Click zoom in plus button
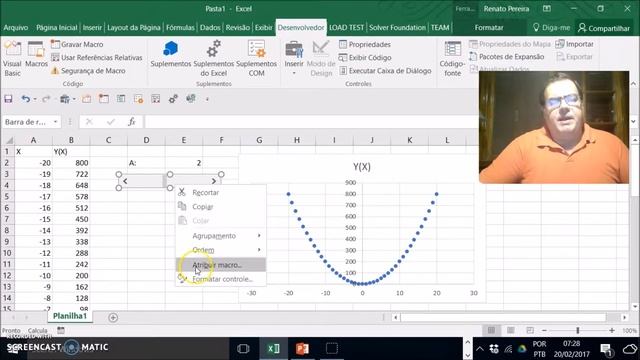 click(611, 330)
